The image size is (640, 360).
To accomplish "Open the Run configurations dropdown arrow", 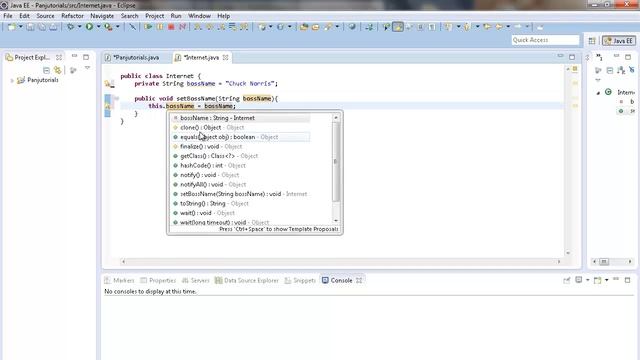I will 98,27.
